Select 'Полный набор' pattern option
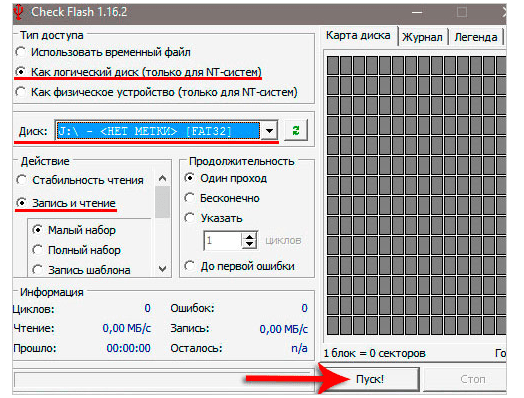The image size is (524, 398). 76,250
